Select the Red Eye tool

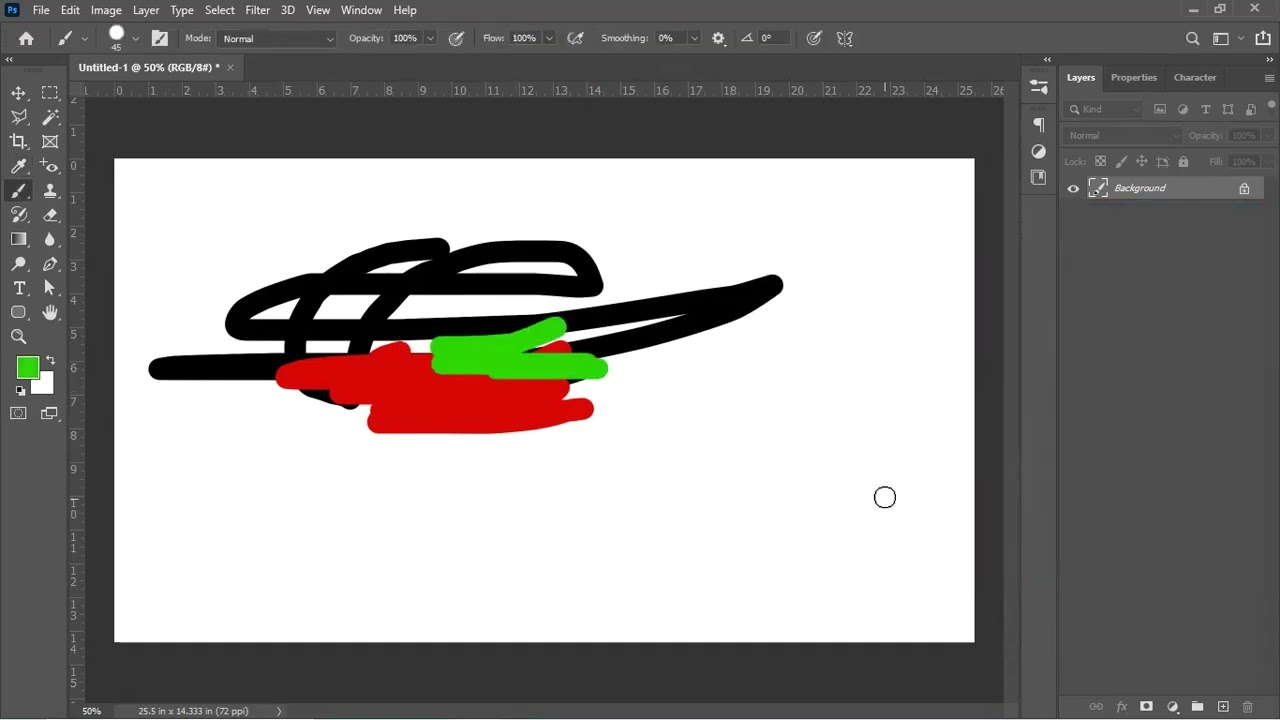pyautogui.click(x=50, y=166)
